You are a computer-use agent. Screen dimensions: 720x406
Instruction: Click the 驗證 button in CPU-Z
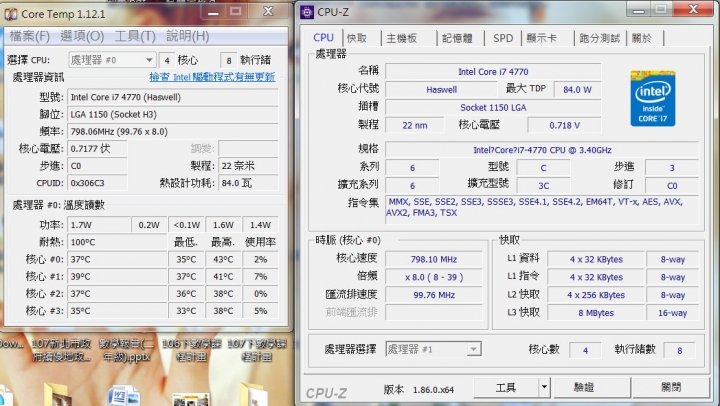pos(592,388)
